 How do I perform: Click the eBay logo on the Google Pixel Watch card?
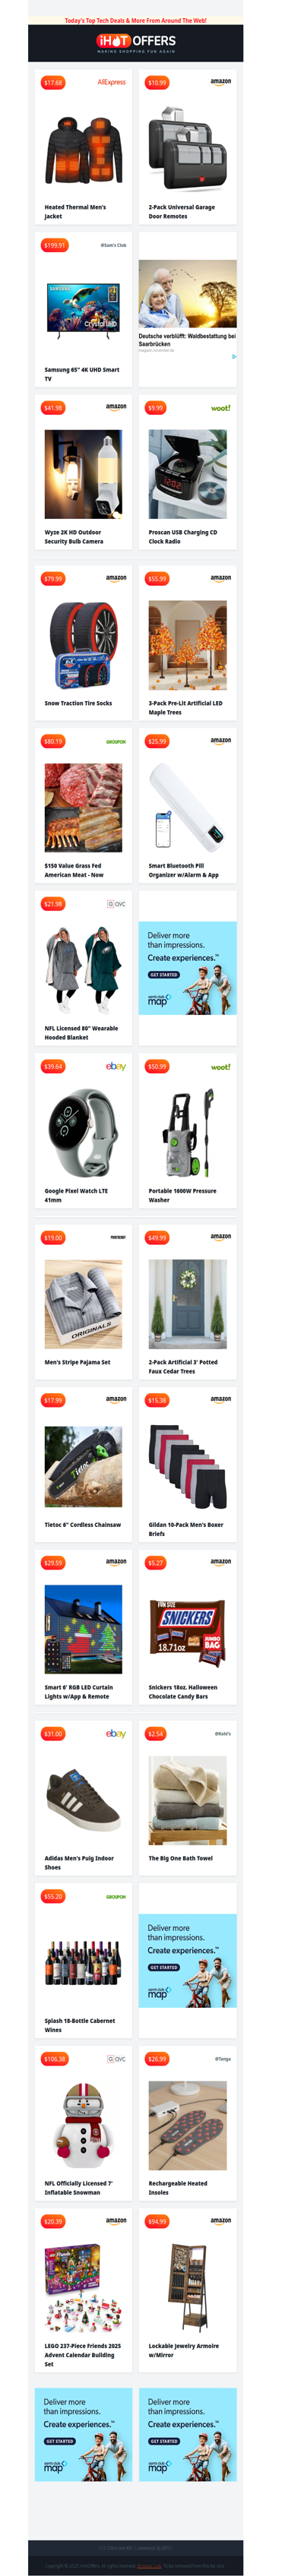[116, 1067]
